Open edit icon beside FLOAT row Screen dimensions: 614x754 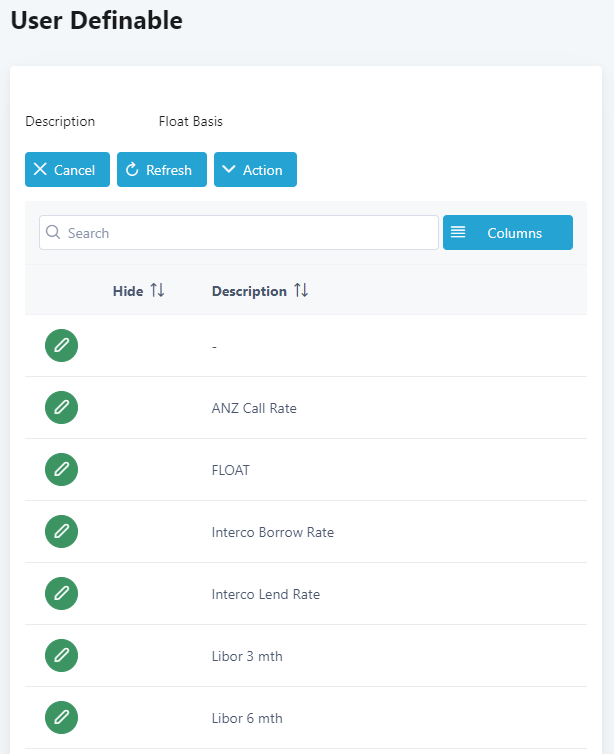[61, 470]
